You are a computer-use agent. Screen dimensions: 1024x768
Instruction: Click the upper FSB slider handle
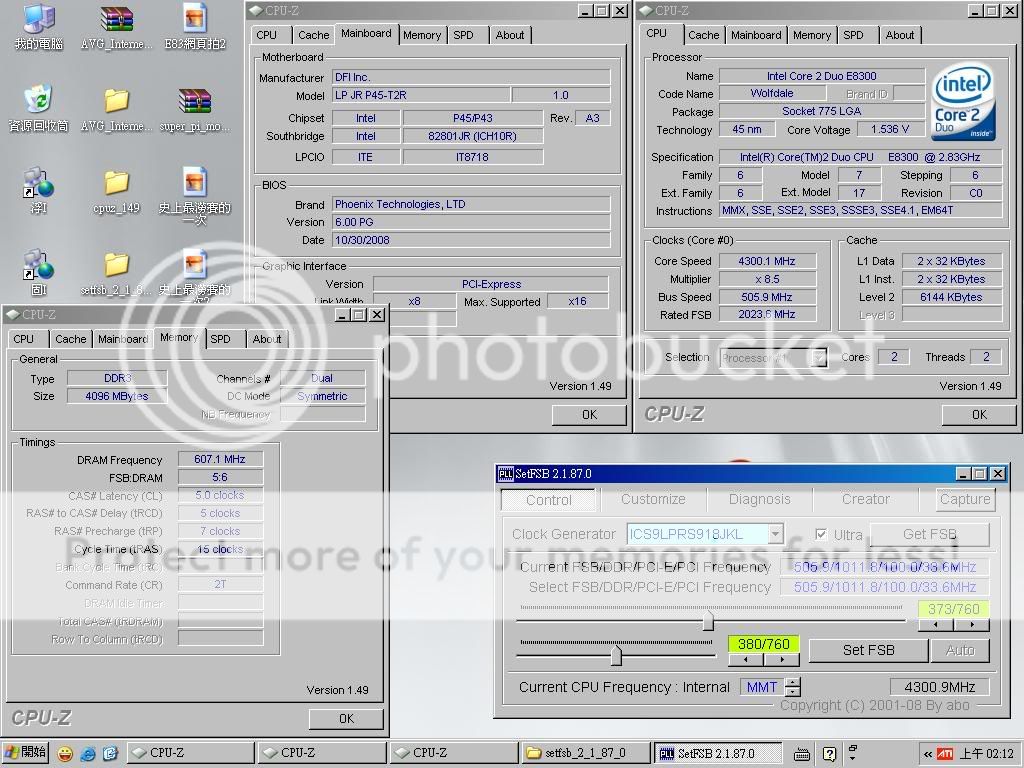point(708,620)
